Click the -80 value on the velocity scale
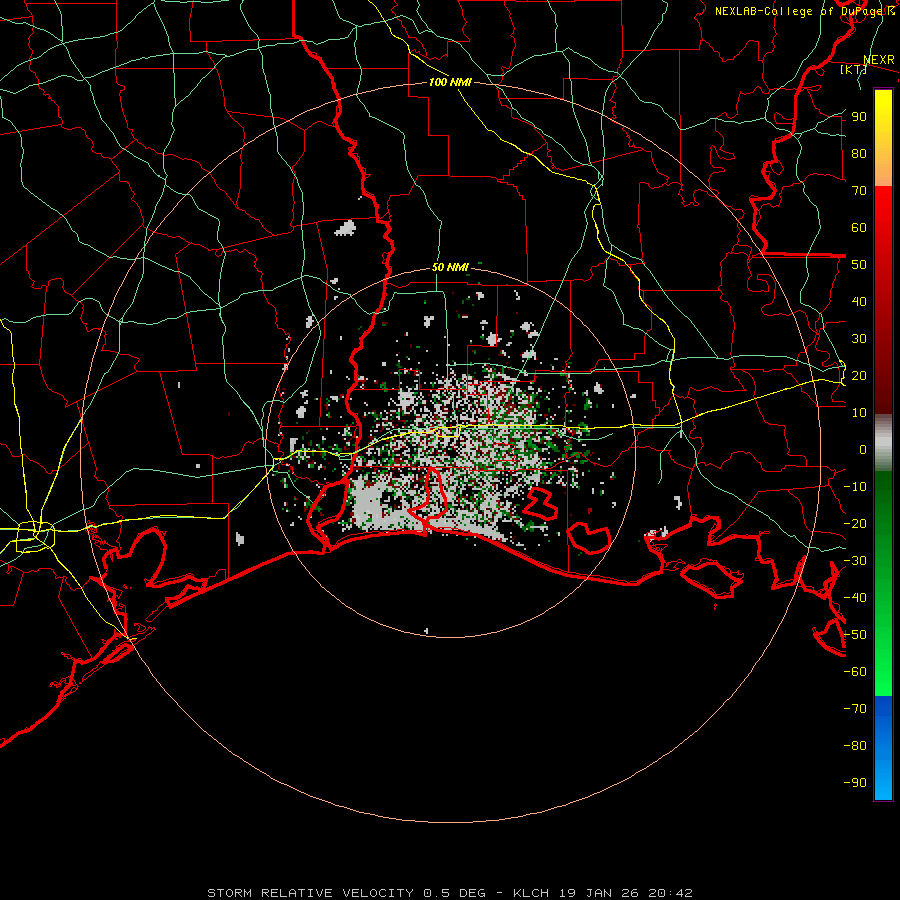This screenshot has width=900, height=900. click(x=855, y=746)
